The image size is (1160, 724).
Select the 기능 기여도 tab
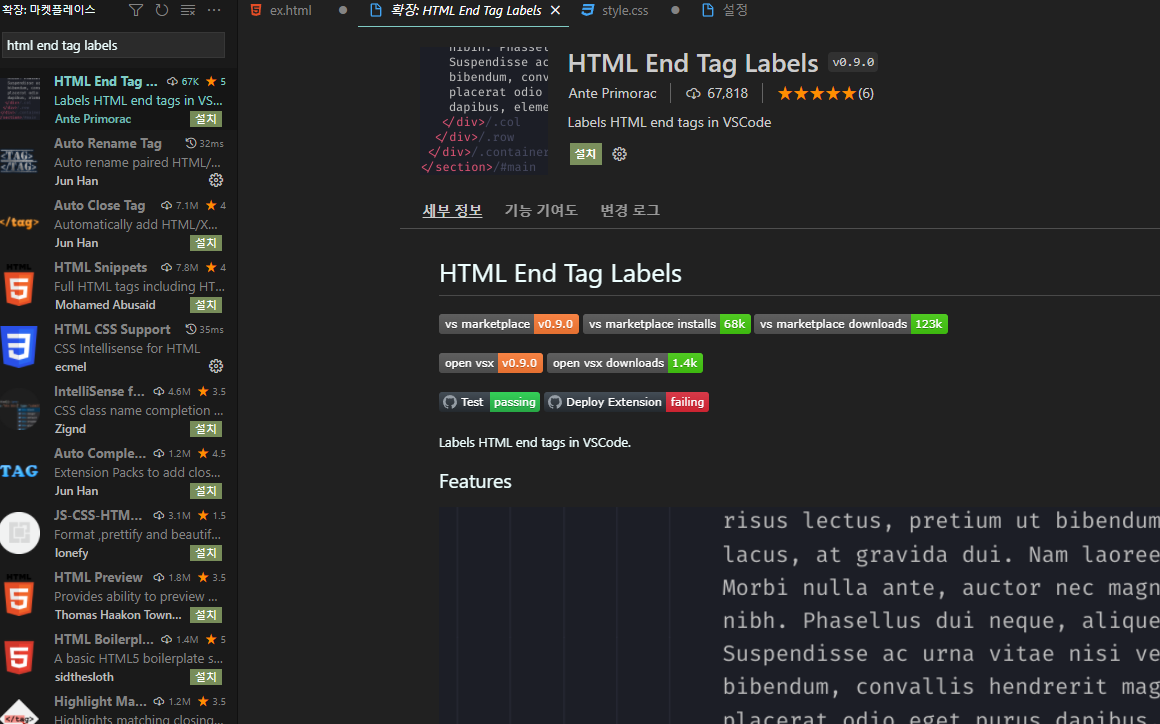(x=541, y=211)
